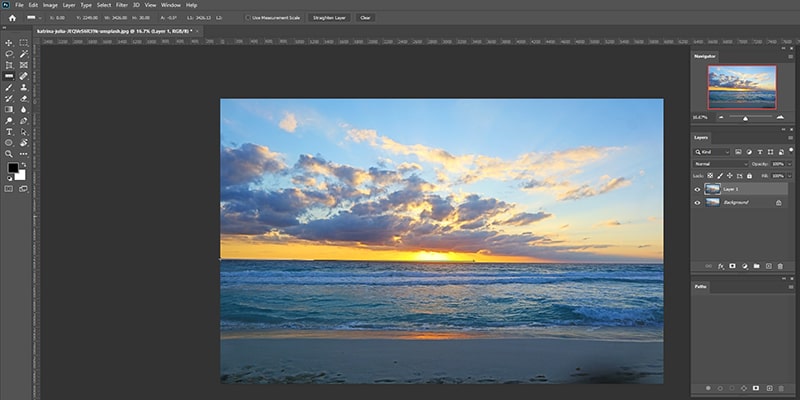The width and height of the screenshot is (800, 400).
Task: Select the Hand tool
Action: pos(23,143)
